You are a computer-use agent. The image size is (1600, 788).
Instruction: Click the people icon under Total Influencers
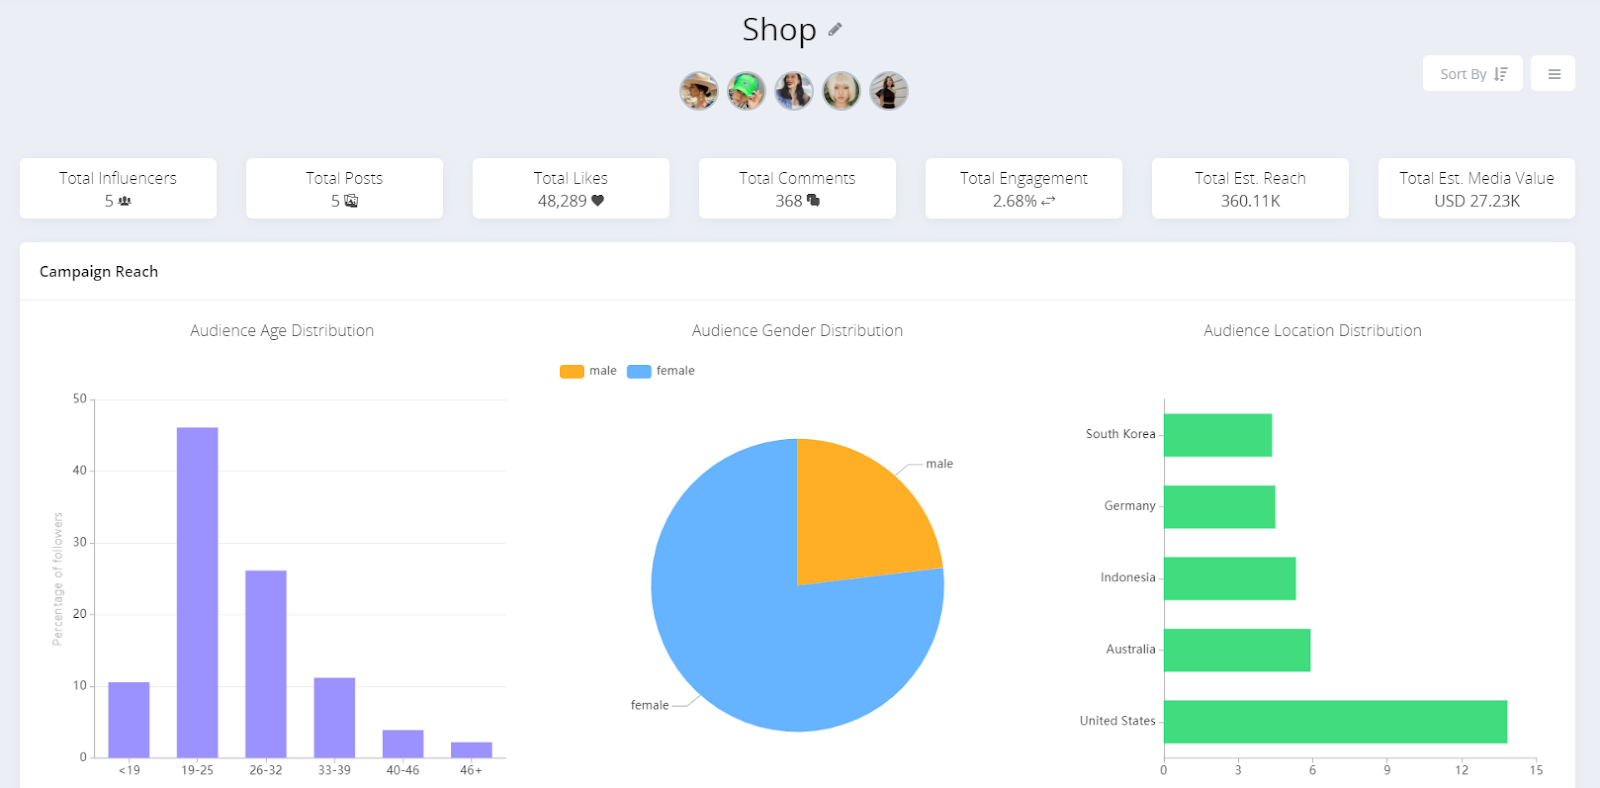[x=125, y=201]
